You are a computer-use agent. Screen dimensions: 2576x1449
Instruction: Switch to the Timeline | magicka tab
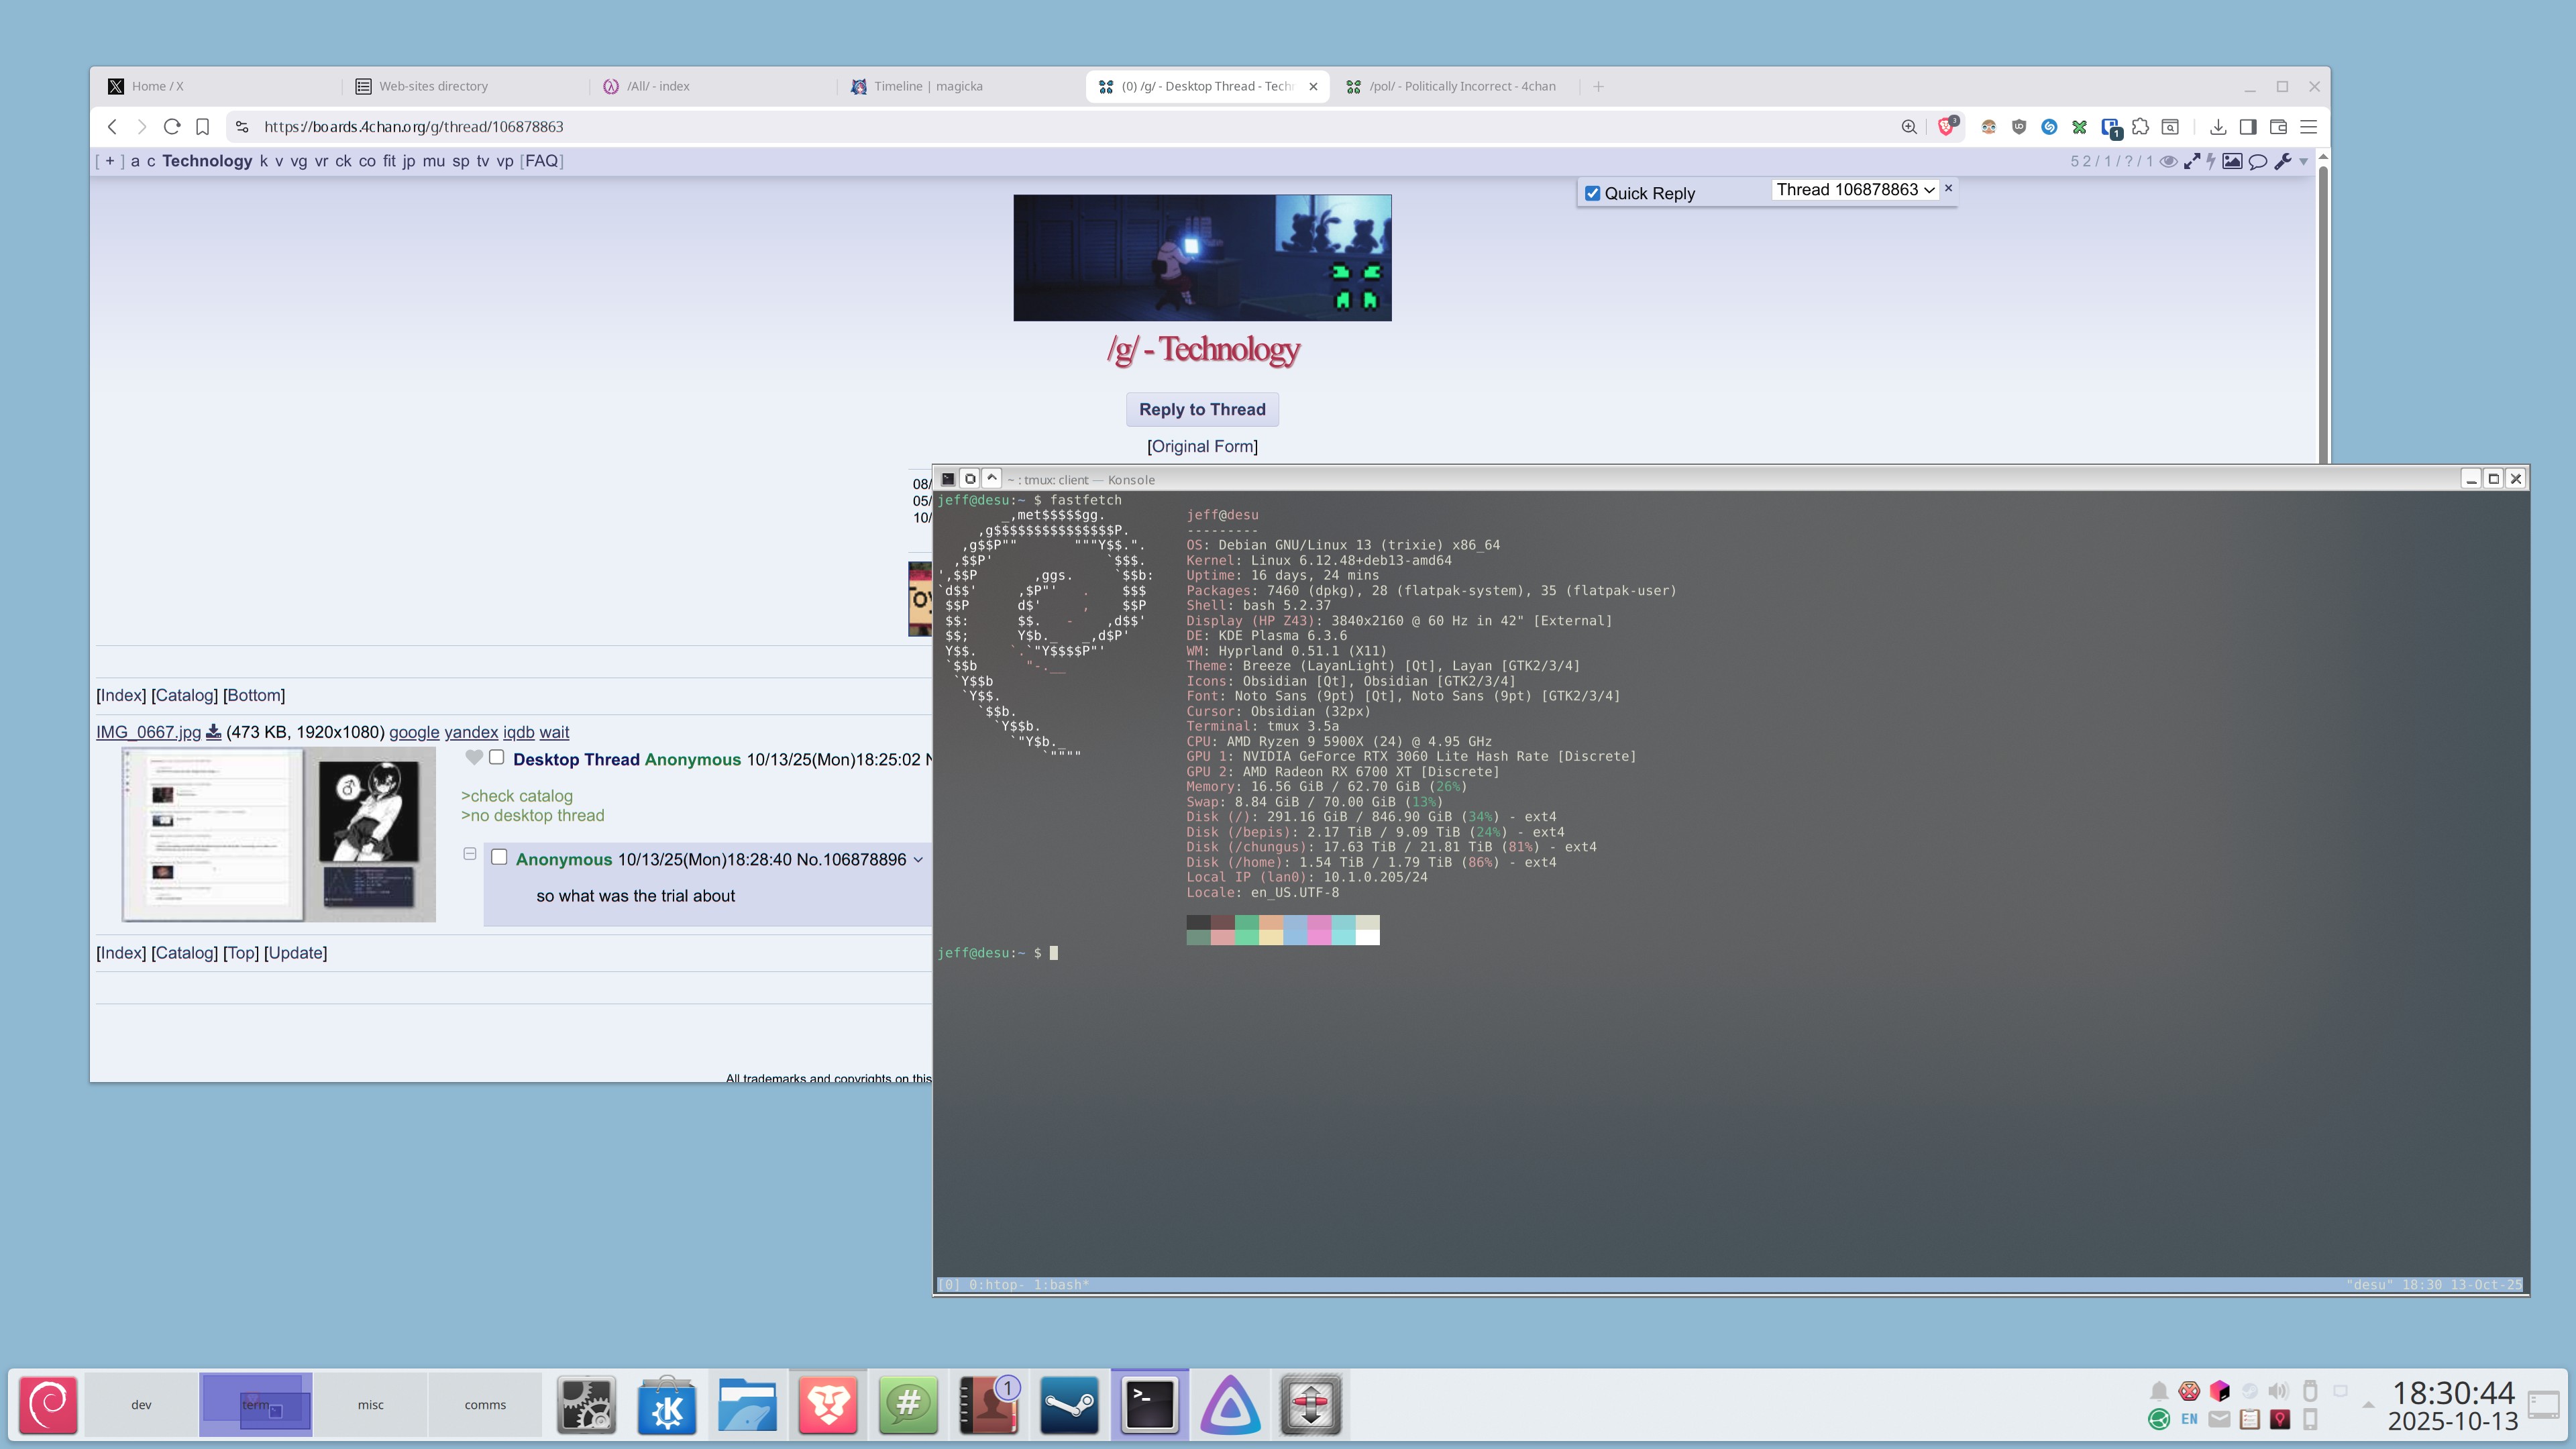pyautogui.click(x=927, y=86)
